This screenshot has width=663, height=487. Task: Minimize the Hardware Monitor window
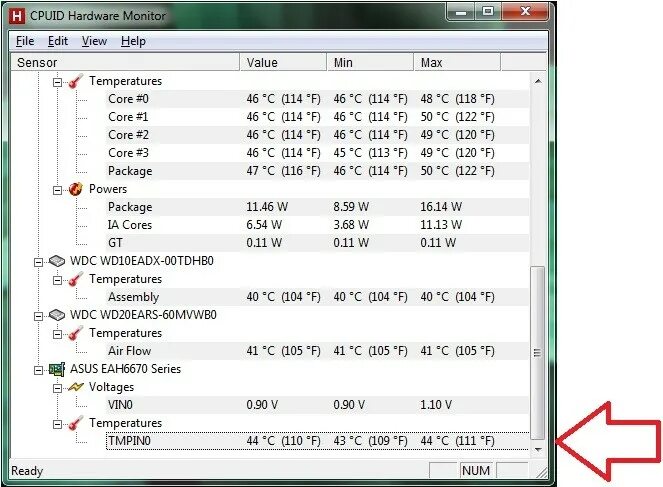coord(460,12)
